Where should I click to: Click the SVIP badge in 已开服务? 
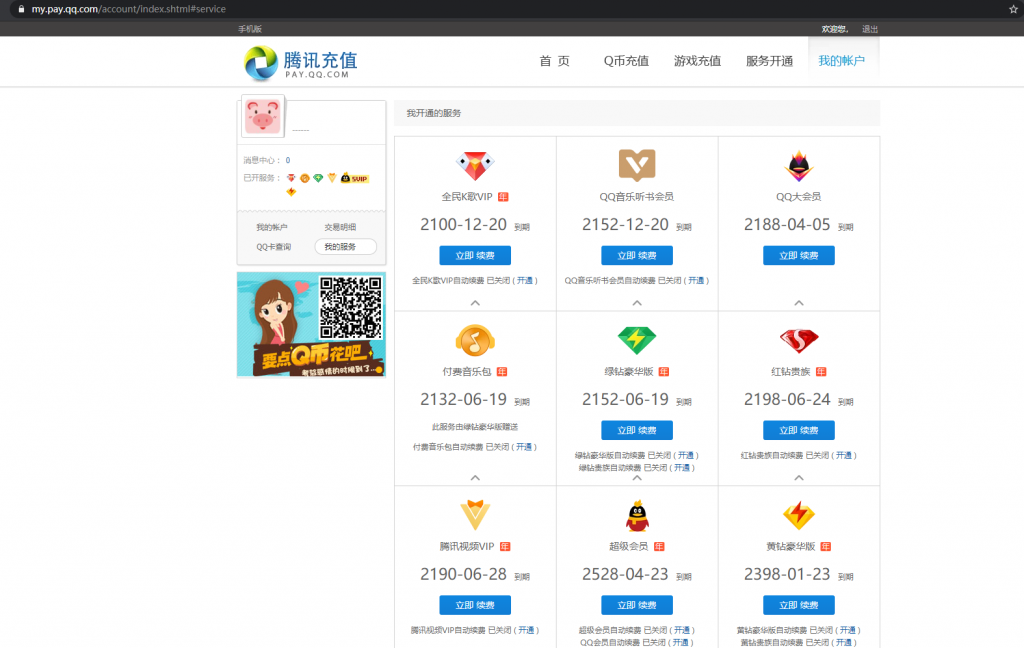(x=355, y=178)
